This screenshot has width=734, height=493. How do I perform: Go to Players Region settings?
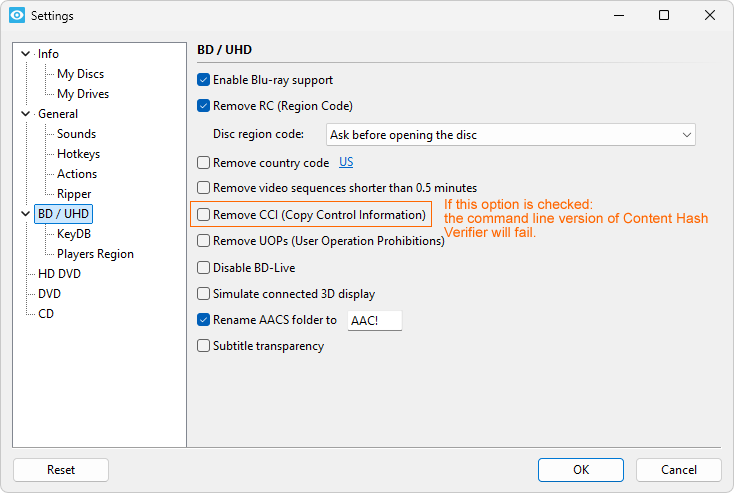pos(95,254)
